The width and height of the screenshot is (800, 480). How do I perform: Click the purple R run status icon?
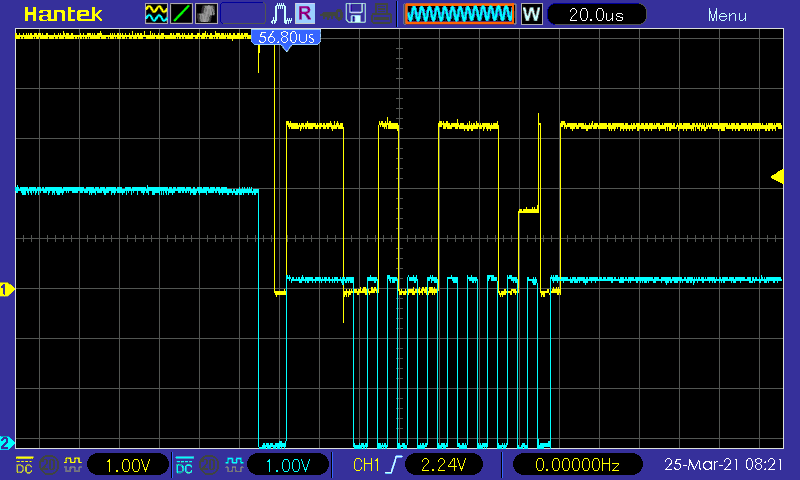[305, 13]
